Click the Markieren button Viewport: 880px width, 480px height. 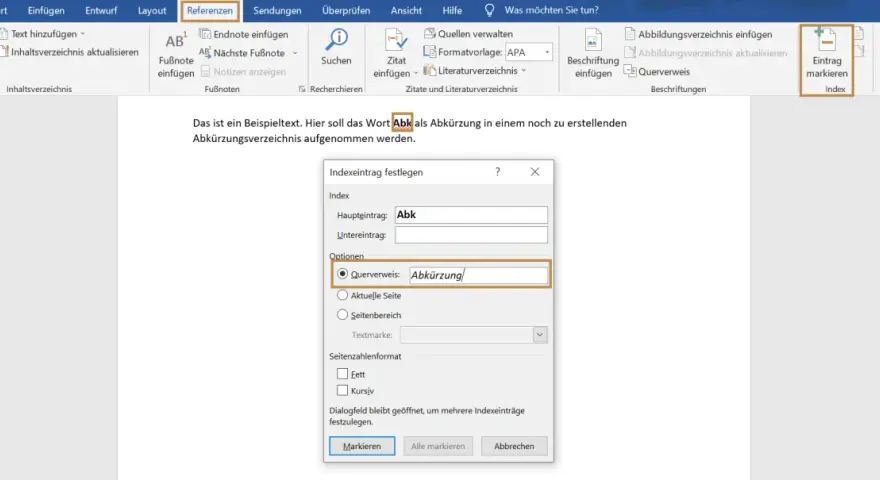click(362, 446)
